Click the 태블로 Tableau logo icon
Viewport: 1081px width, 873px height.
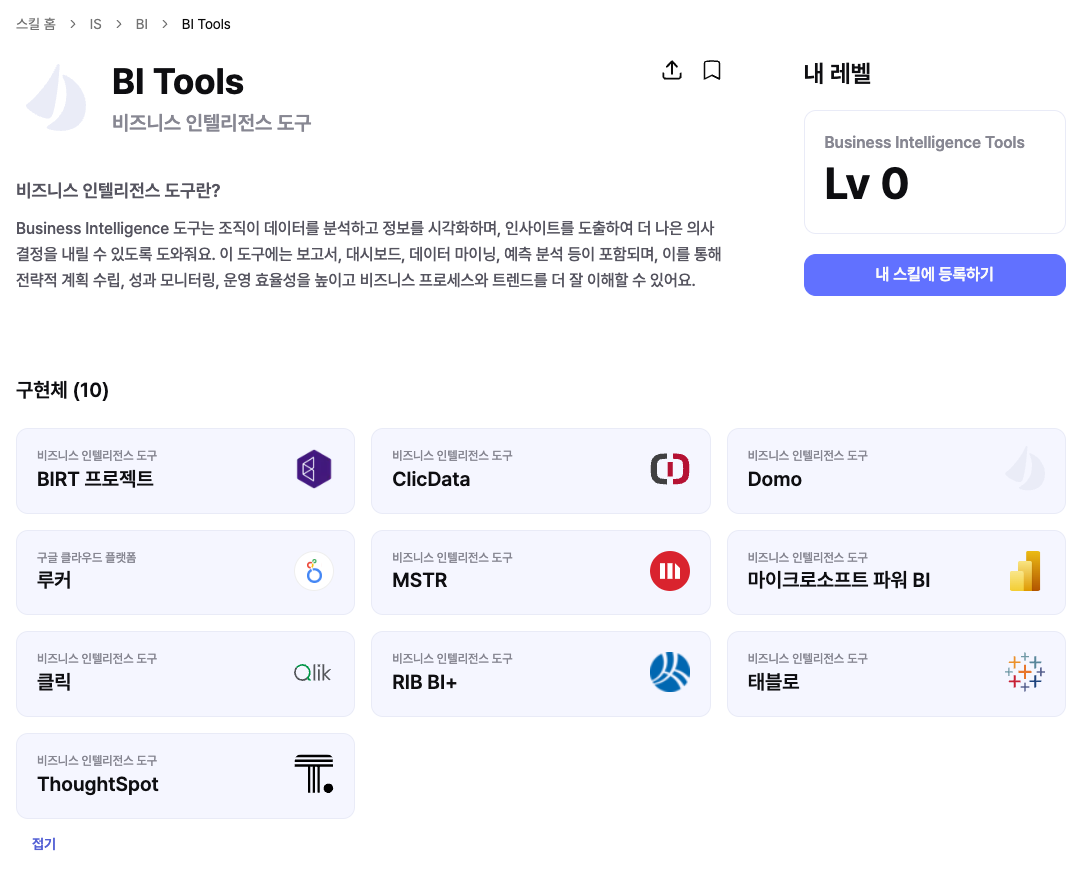pyautogui.click(x=1025, y=673)
